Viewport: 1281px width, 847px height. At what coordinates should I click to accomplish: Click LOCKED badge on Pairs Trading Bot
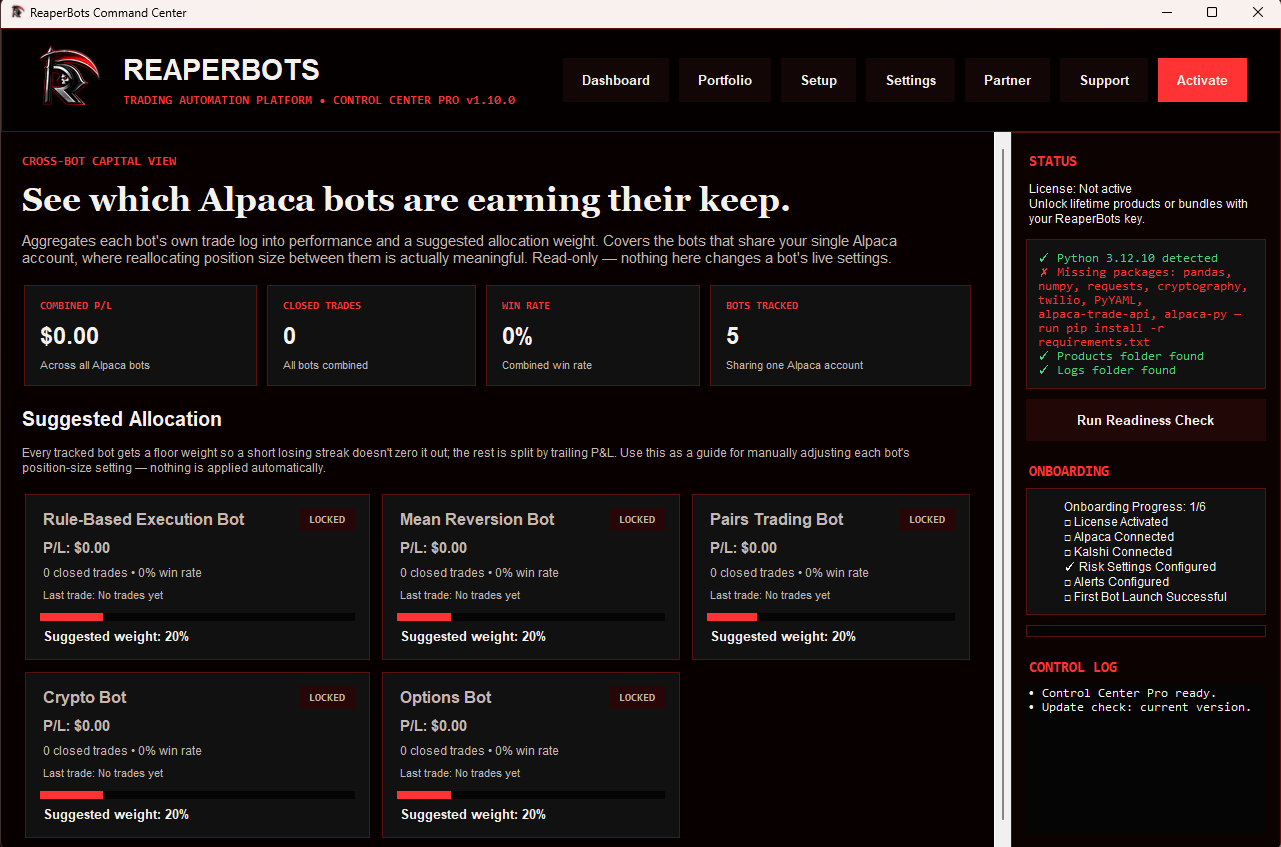[927, 520]
